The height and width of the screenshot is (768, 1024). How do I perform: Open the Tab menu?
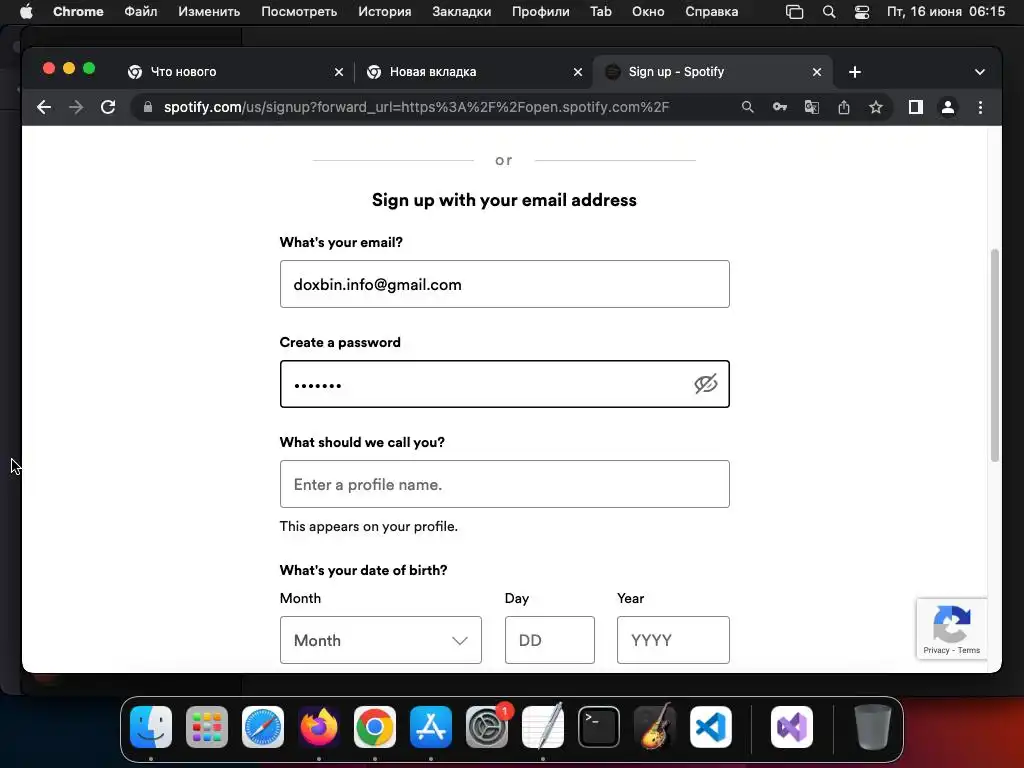coord(601,12)
